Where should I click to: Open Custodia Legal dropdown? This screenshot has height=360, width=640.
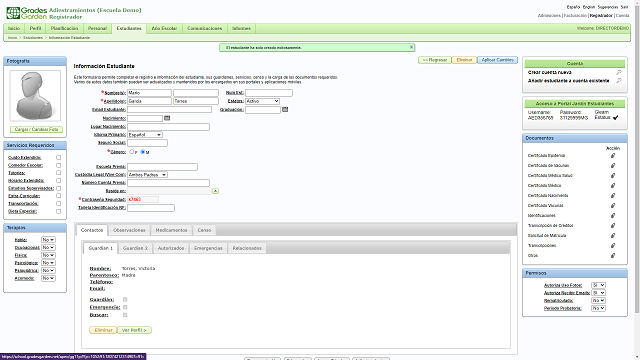147,175
